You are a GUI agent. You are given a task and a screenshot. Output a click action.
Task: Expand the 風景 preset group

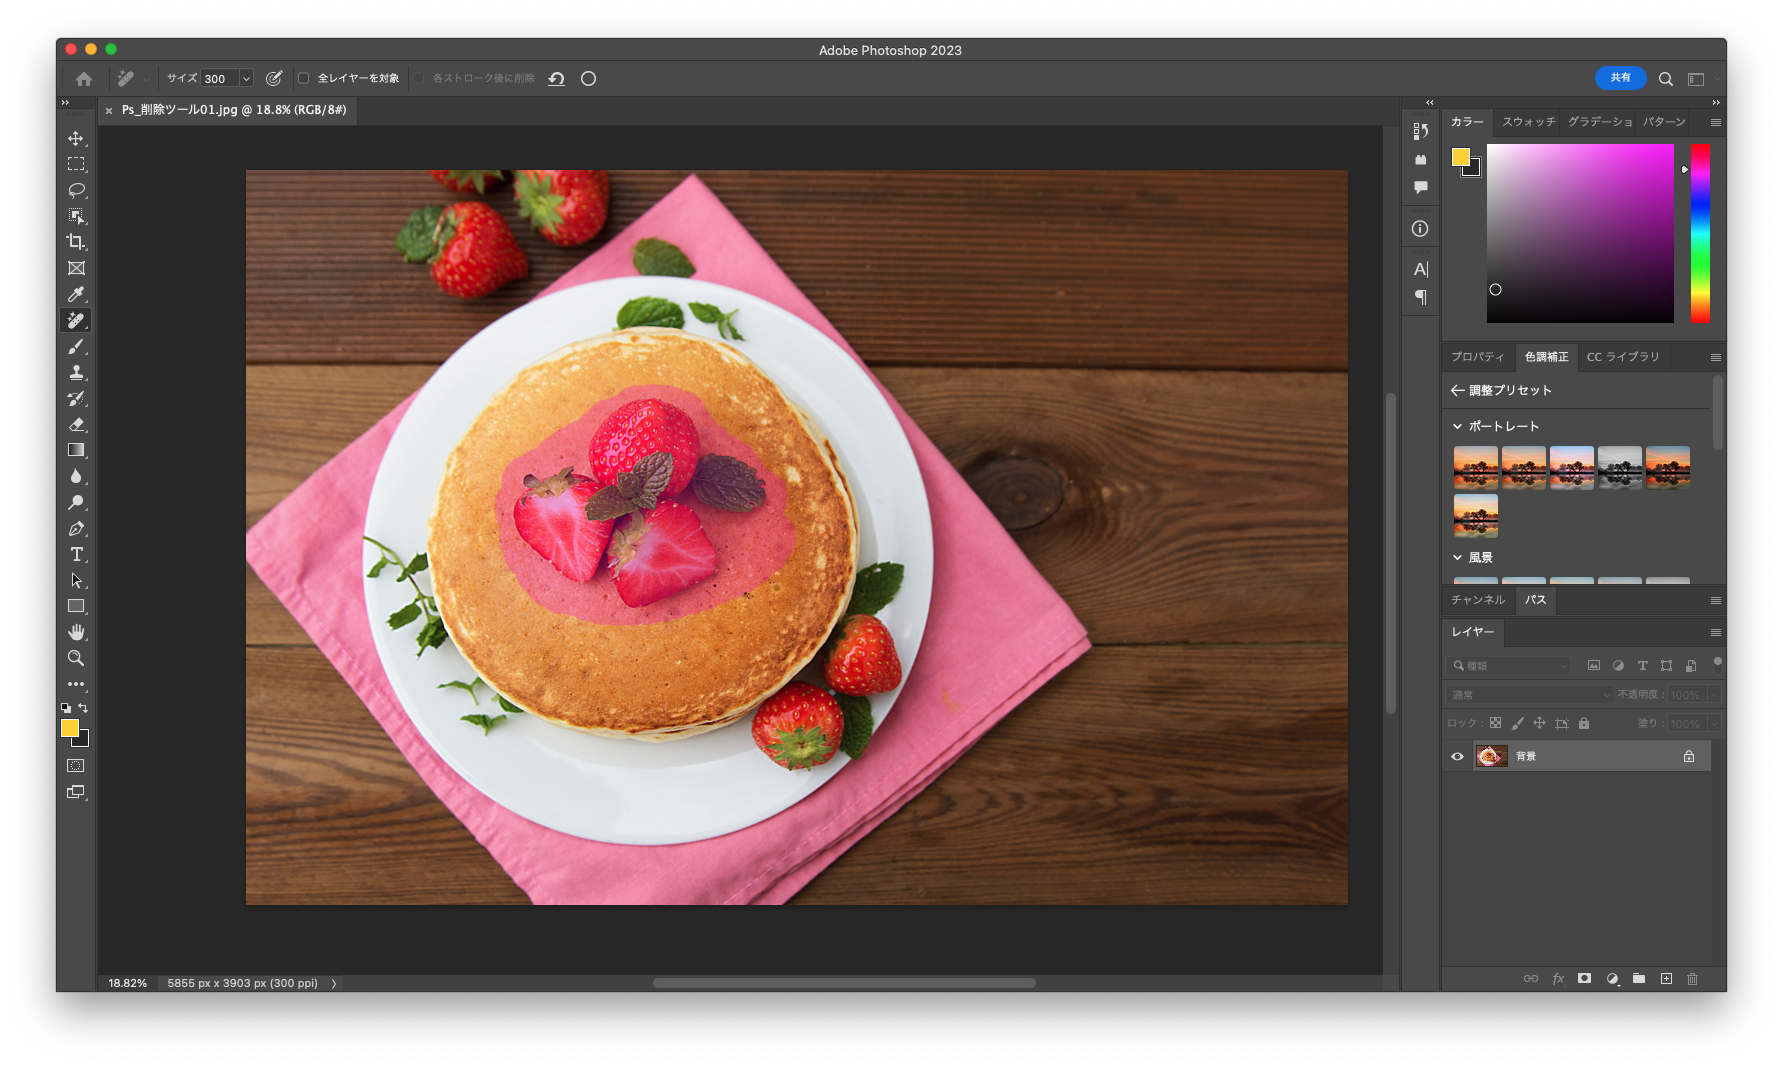coord(1457,557)
